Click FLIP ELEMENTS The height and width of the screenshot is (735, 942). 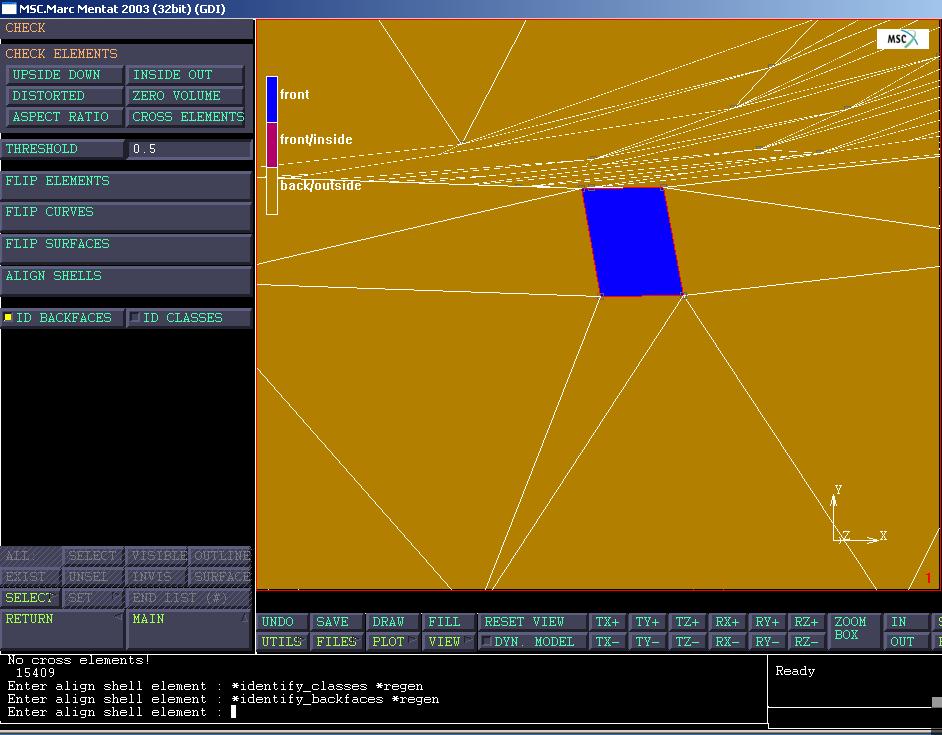pos(126,185)
